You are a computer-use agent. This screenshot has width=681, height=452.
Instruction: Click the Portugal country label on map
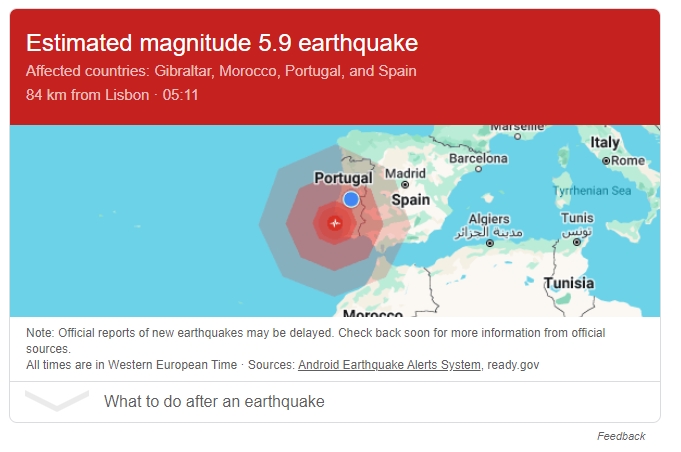coord(343,178)
